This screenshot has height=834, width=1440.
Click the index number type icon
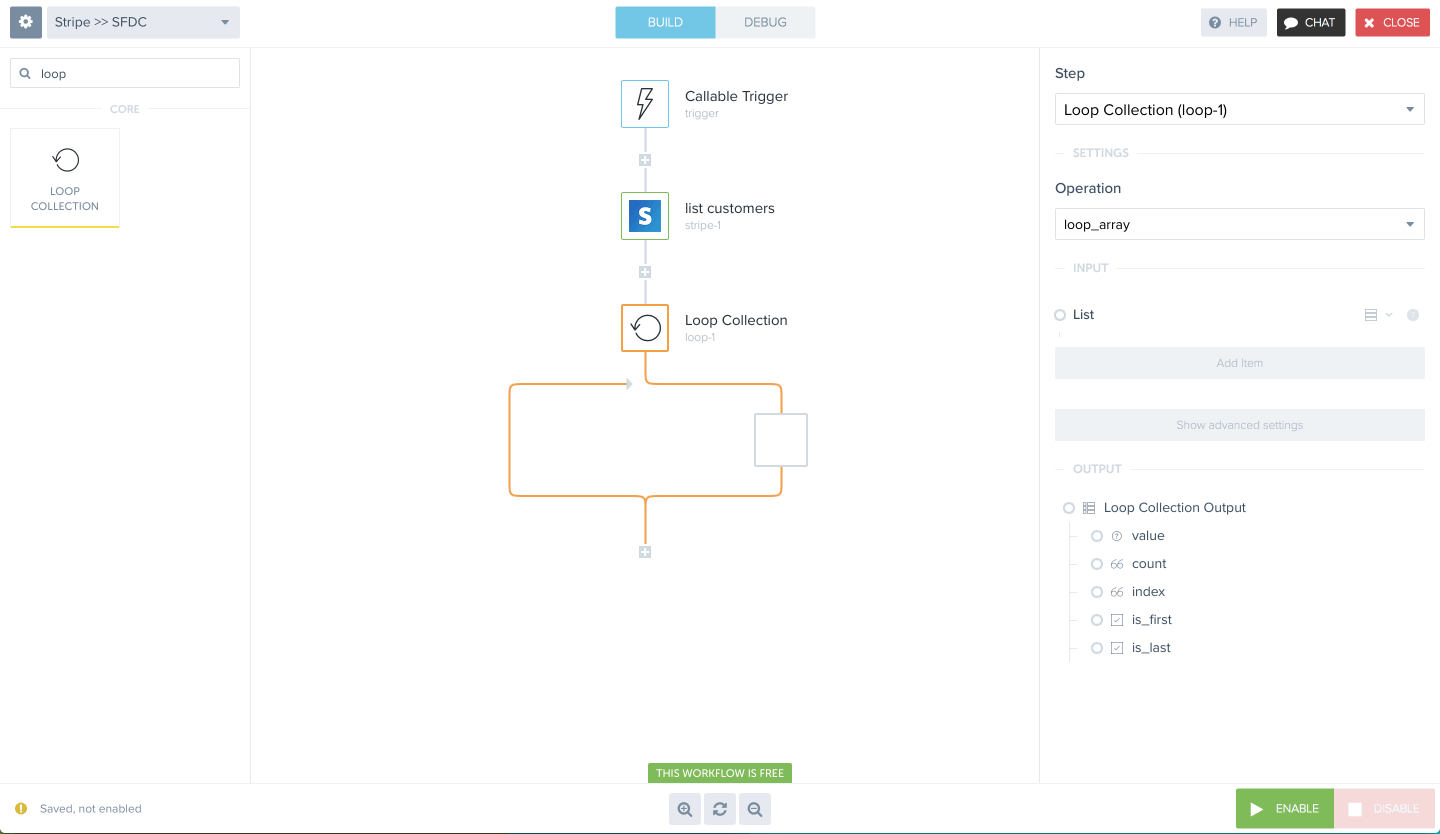1117,592
